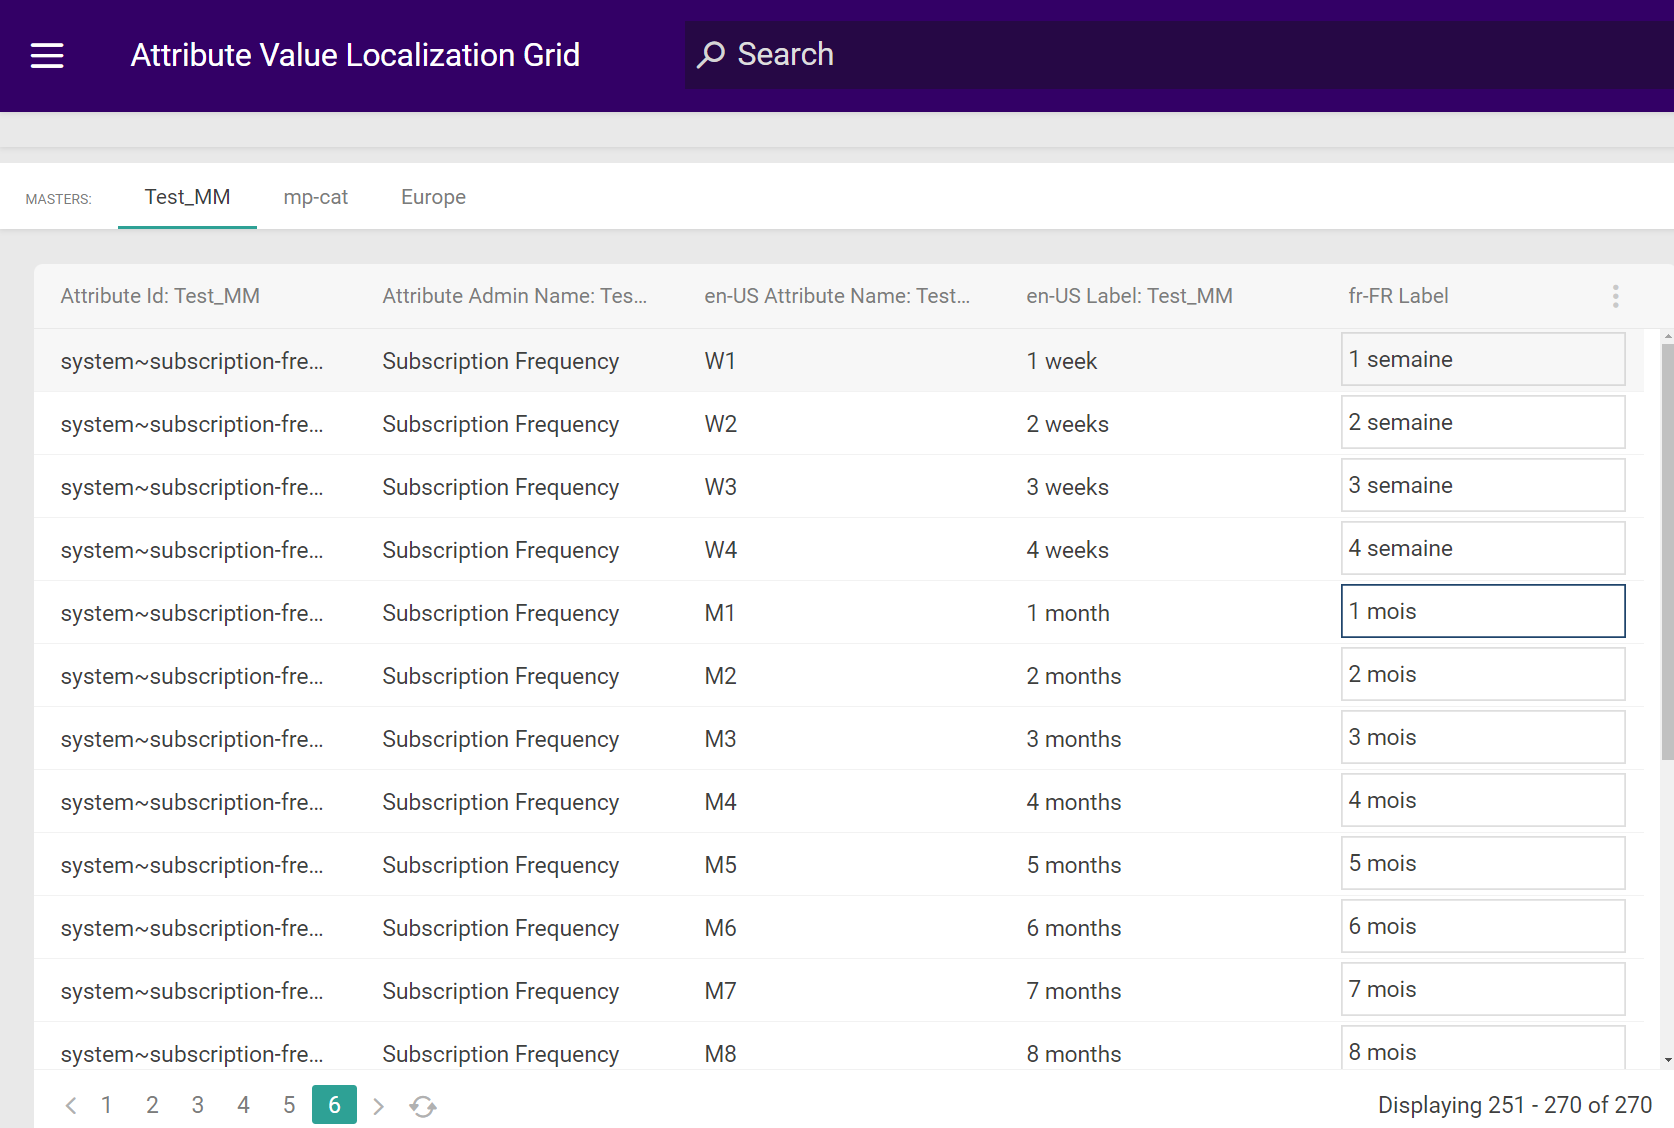The width and height of the screenshot is (1674, 1128).
Task: Select the W3 attribute name cell
Action: 720,487
